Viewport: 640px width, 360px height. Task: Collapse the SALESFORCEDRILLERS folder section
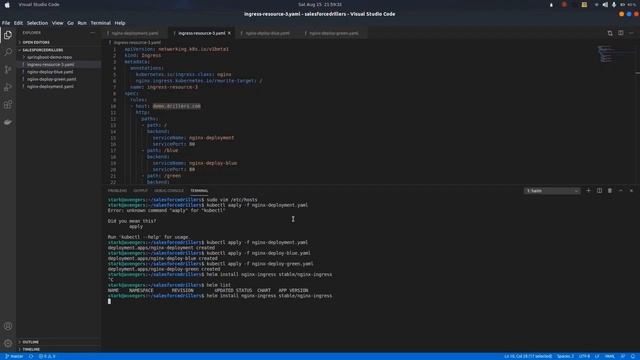pos(42,50)
